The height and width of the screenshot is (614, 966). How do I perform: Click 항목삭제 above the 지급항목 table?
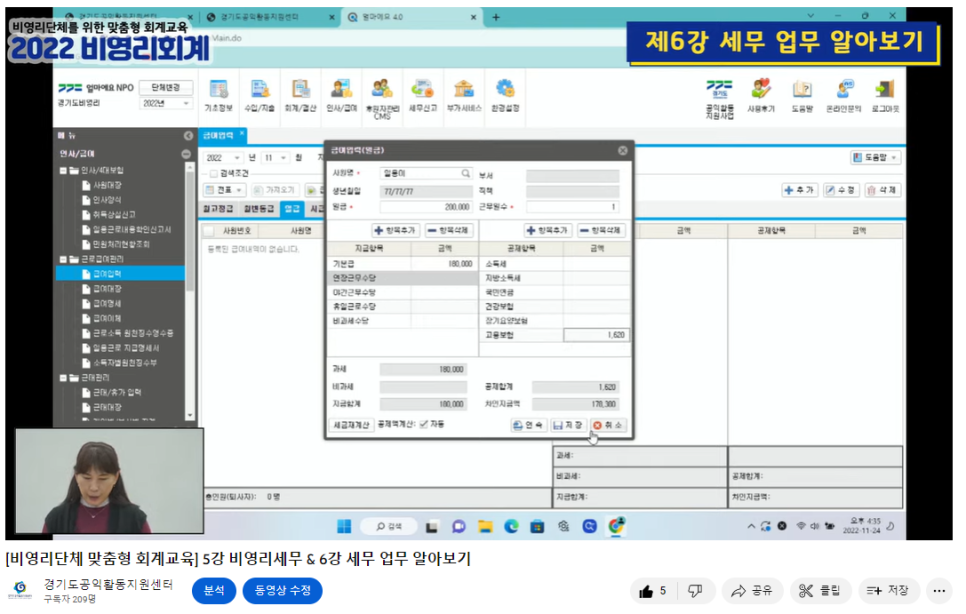(x=448, y=230)
